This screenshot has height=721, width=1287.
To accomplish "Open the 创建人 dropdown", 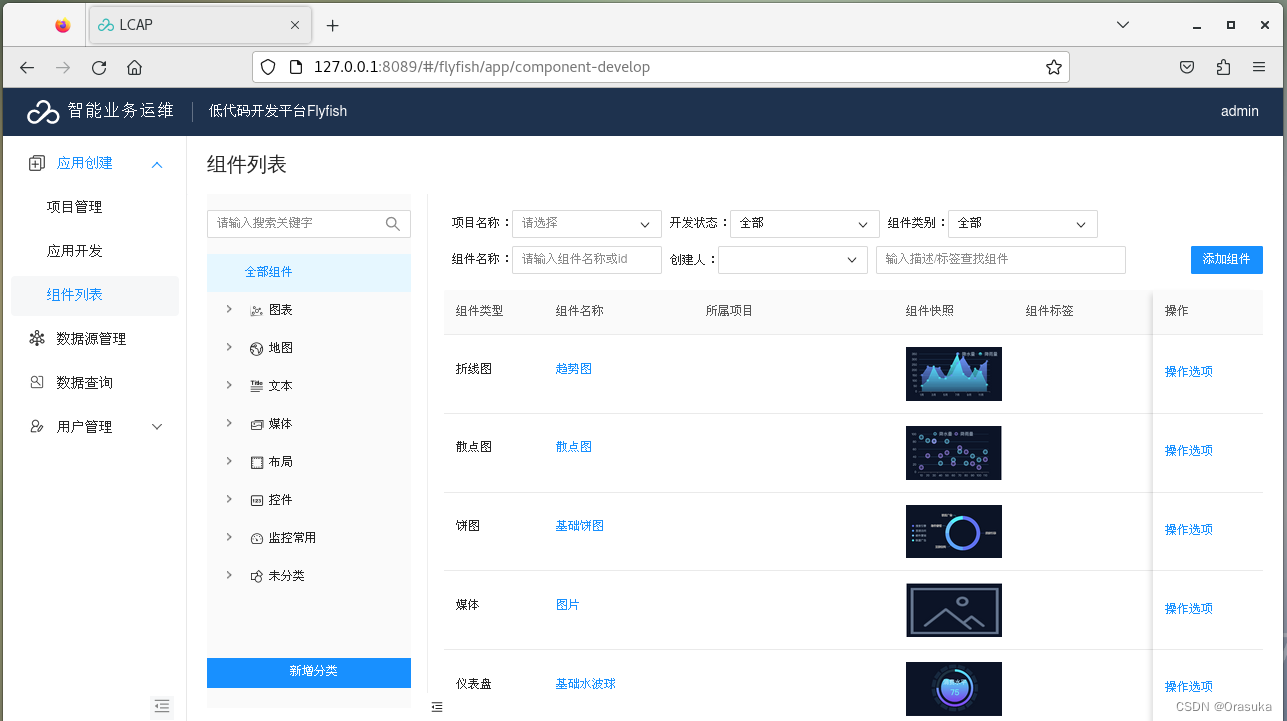I will (792, 259).
